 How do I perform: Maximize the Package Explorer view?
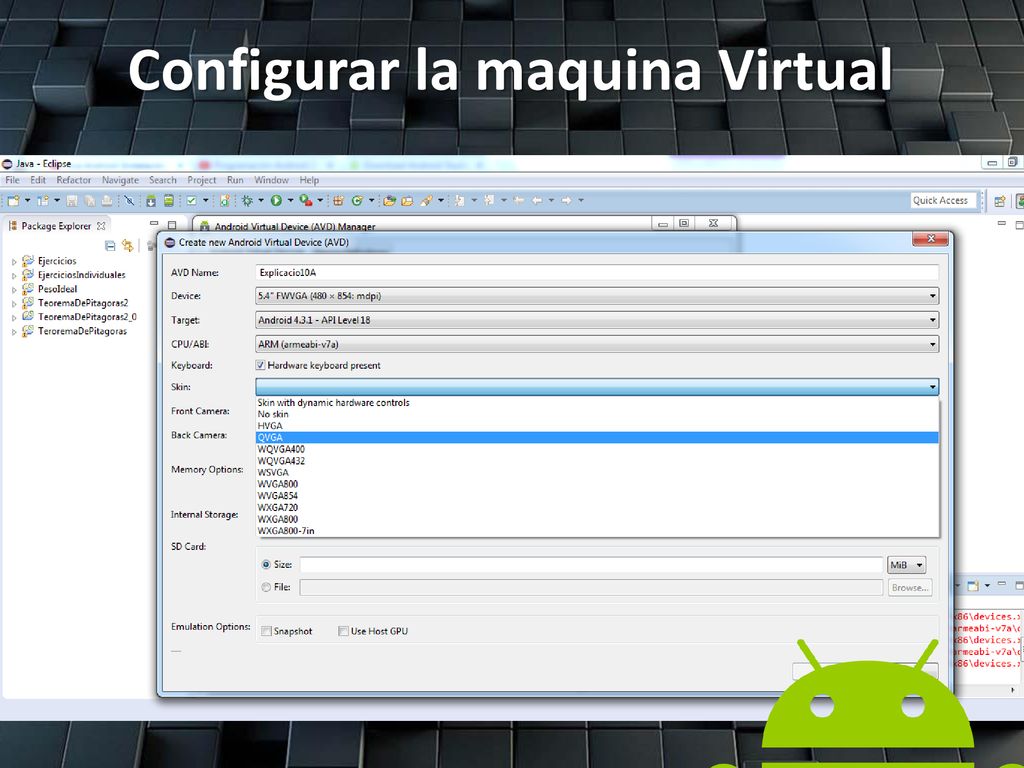click(172, 224)
